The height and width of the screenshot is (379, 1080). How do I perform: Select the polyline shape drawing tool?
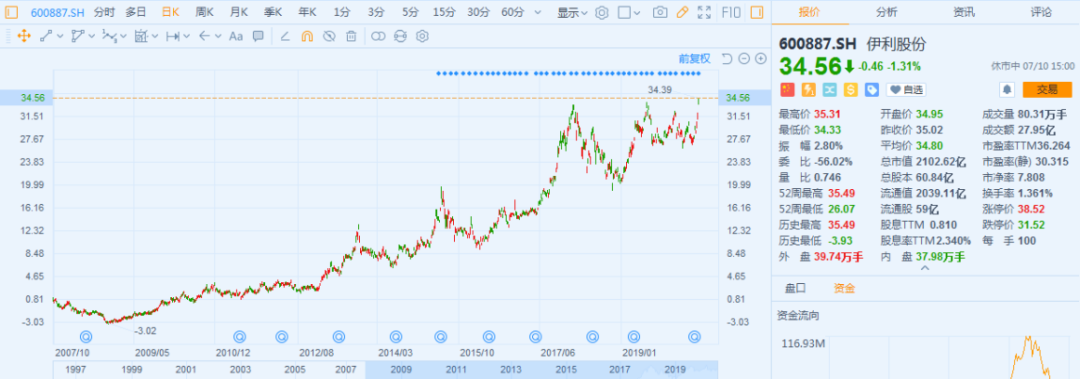pyautogui.click(x=78, y=36)
